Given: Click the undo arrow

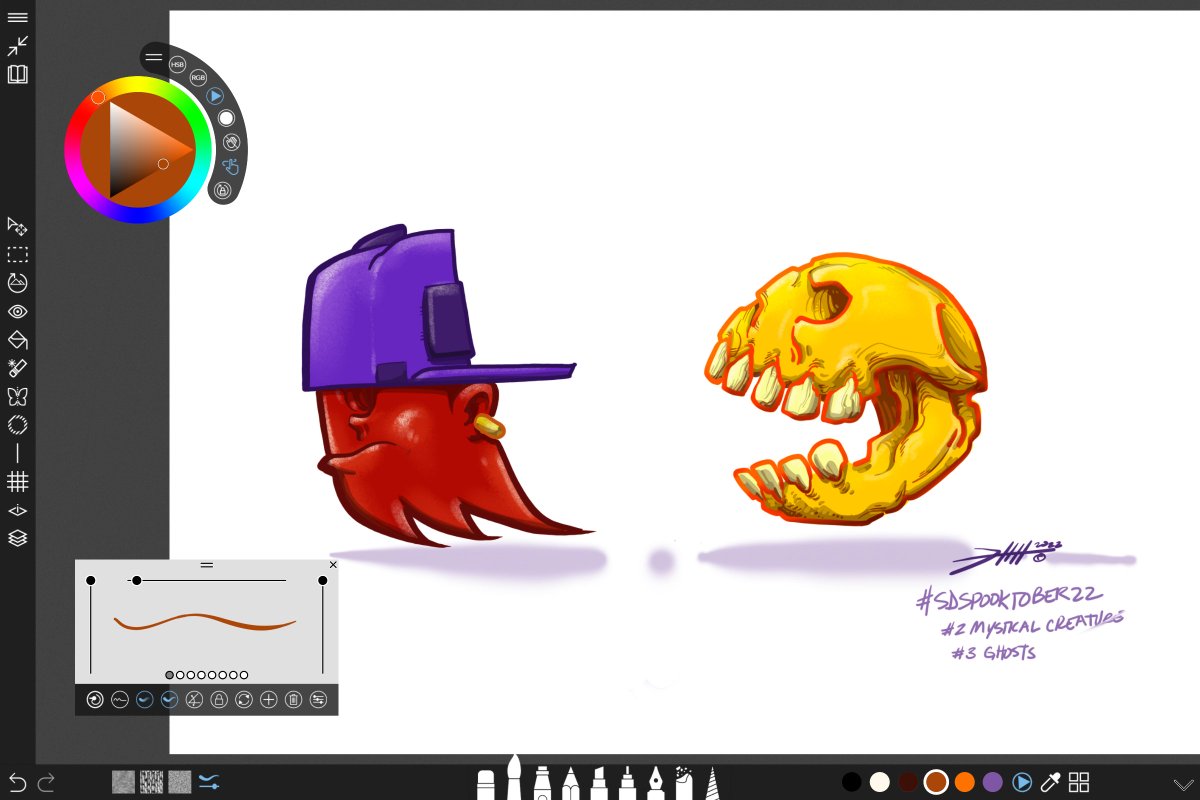Looking at the screenshot, I should pos(17,782).
